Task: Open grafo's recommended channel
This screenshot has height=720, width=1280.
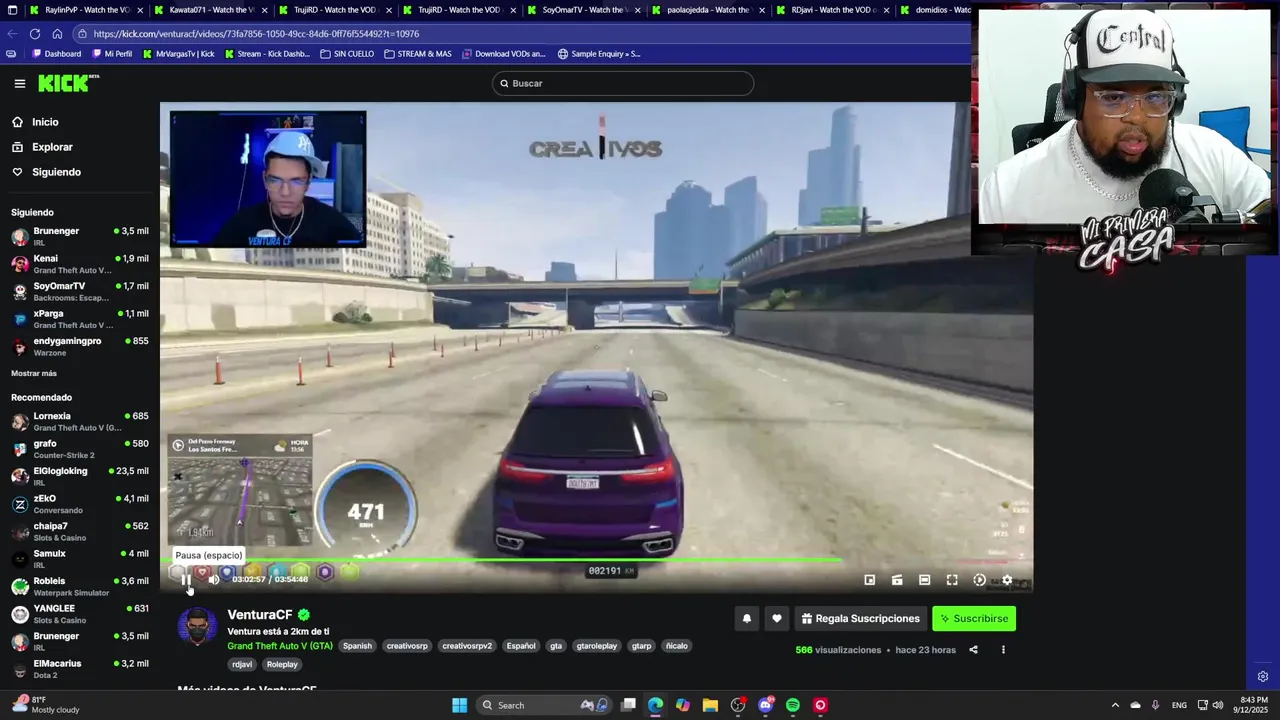Action: pos(80,449)
